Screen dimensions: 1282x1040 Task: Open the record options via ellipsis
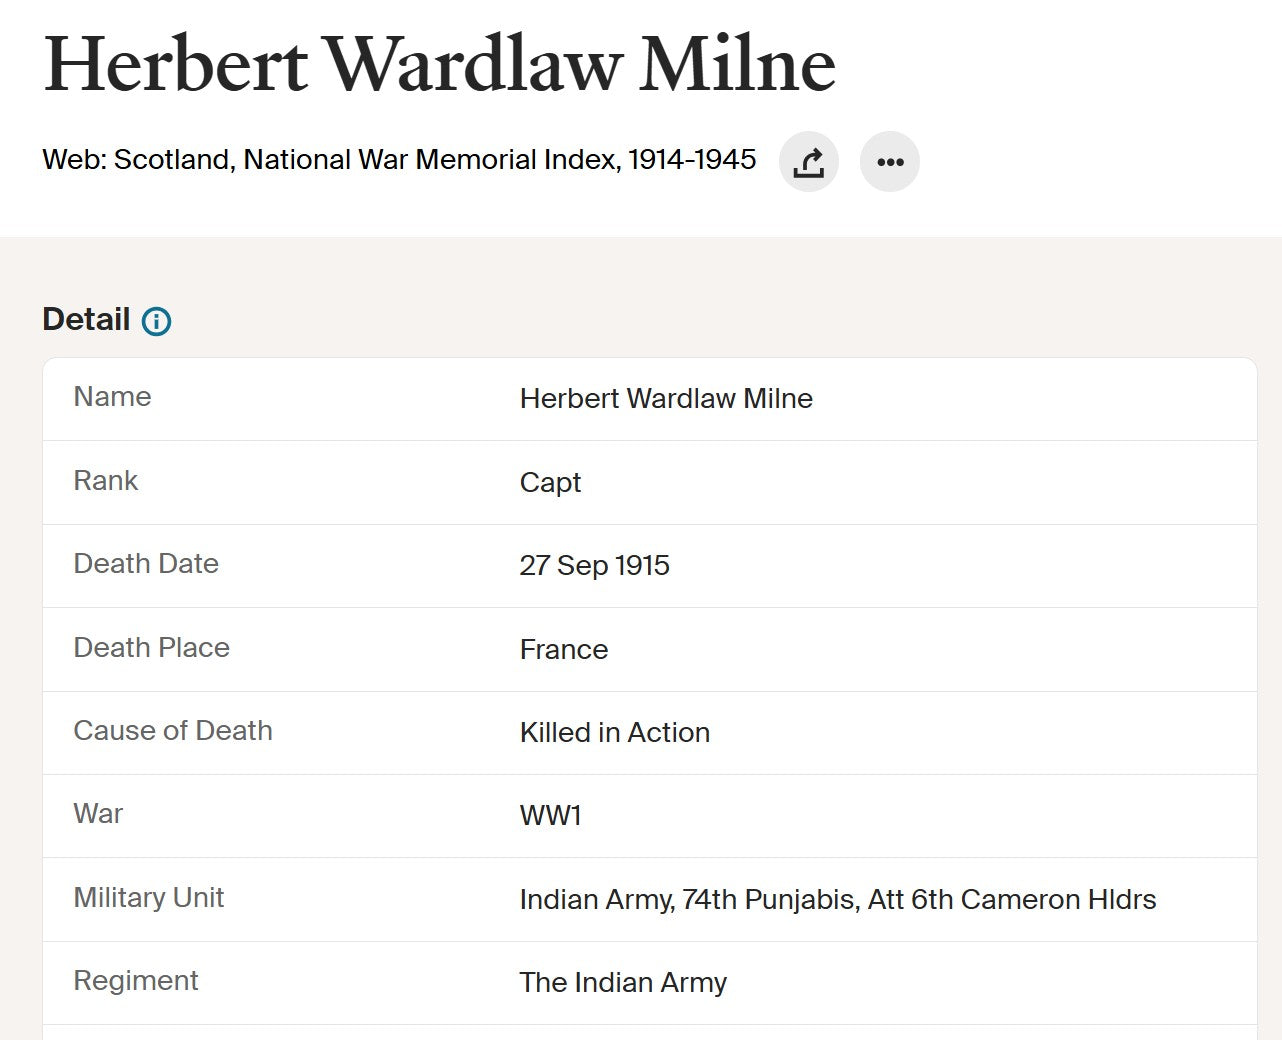pos(890,161)
